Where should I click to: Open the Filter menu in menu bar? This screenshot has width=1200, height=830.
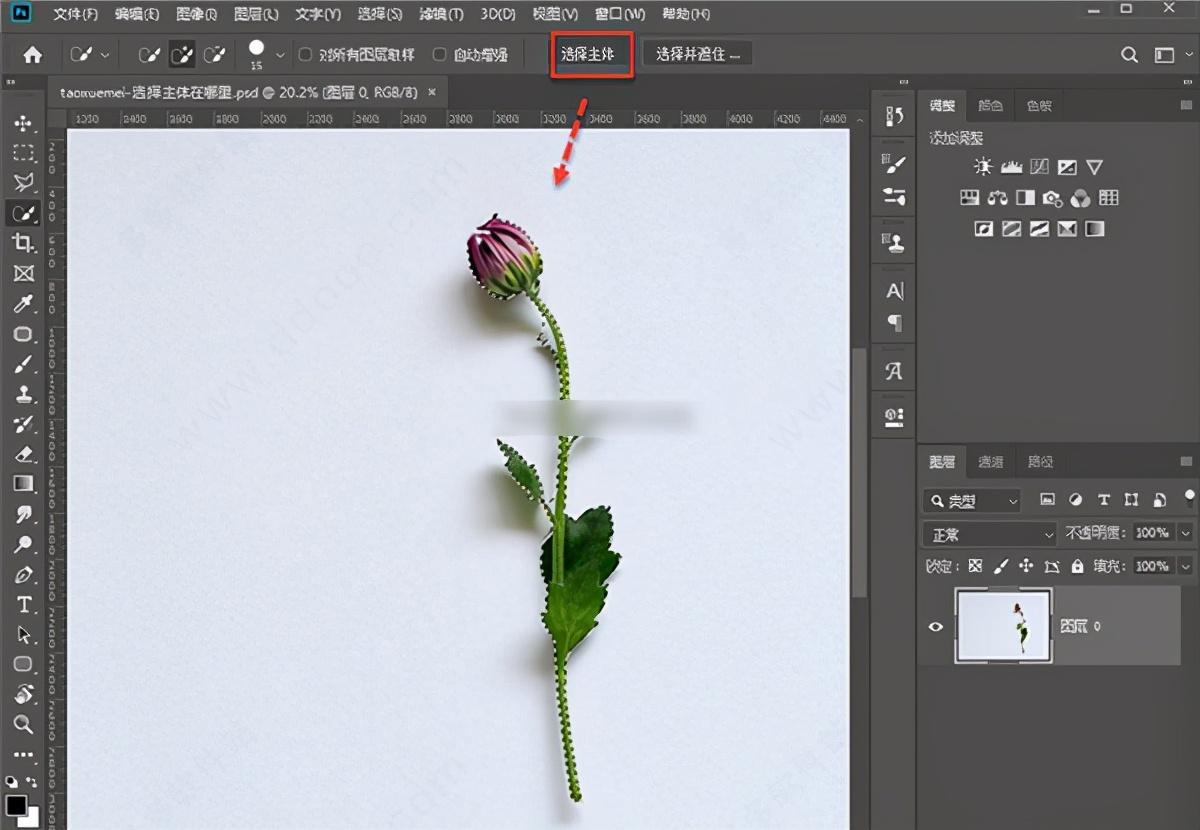[x=441, y=14]
